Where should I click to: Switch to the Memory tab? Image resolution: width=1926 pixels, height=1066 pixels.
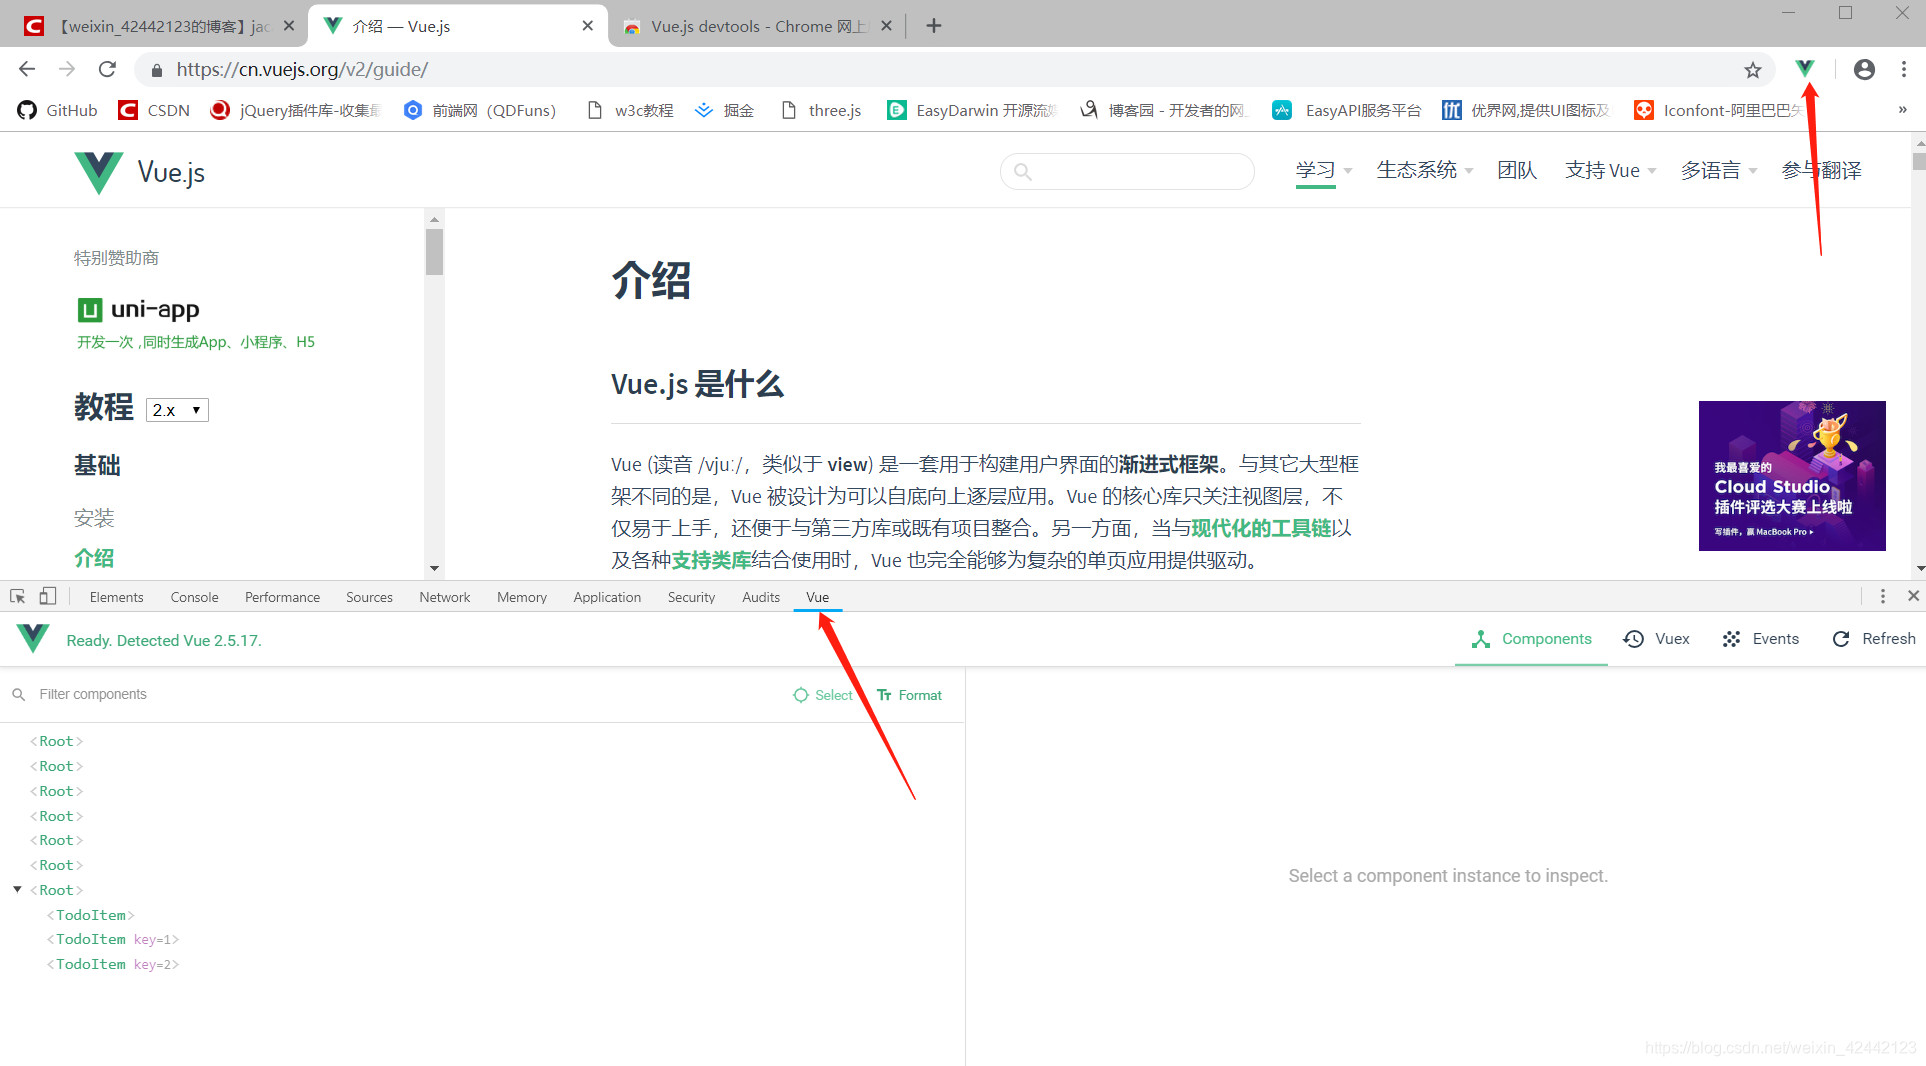(522, 597)
